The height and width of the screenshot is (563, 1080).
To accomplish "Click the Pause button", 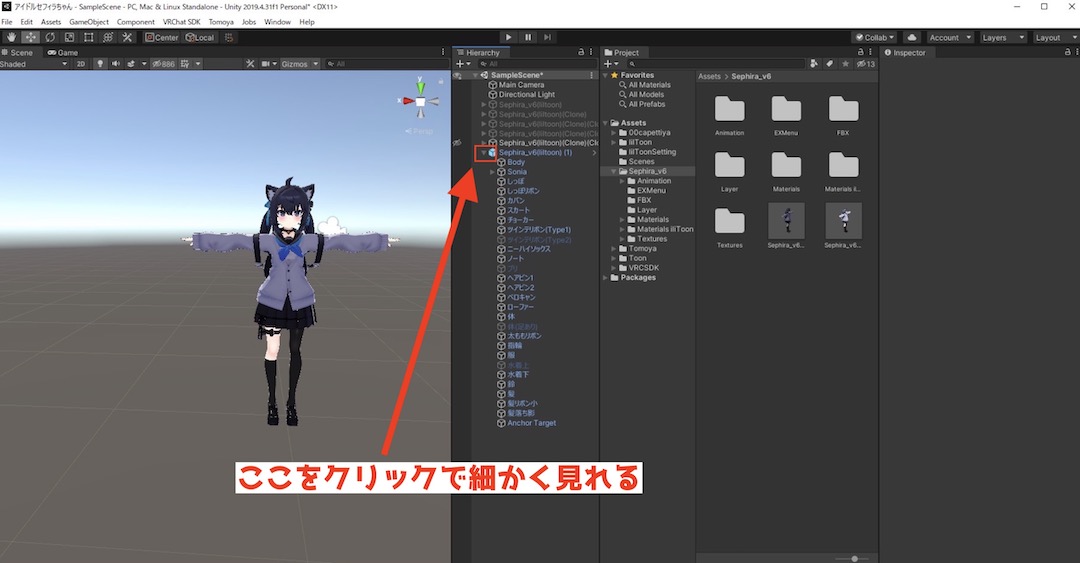I will [x=528, y=37].
